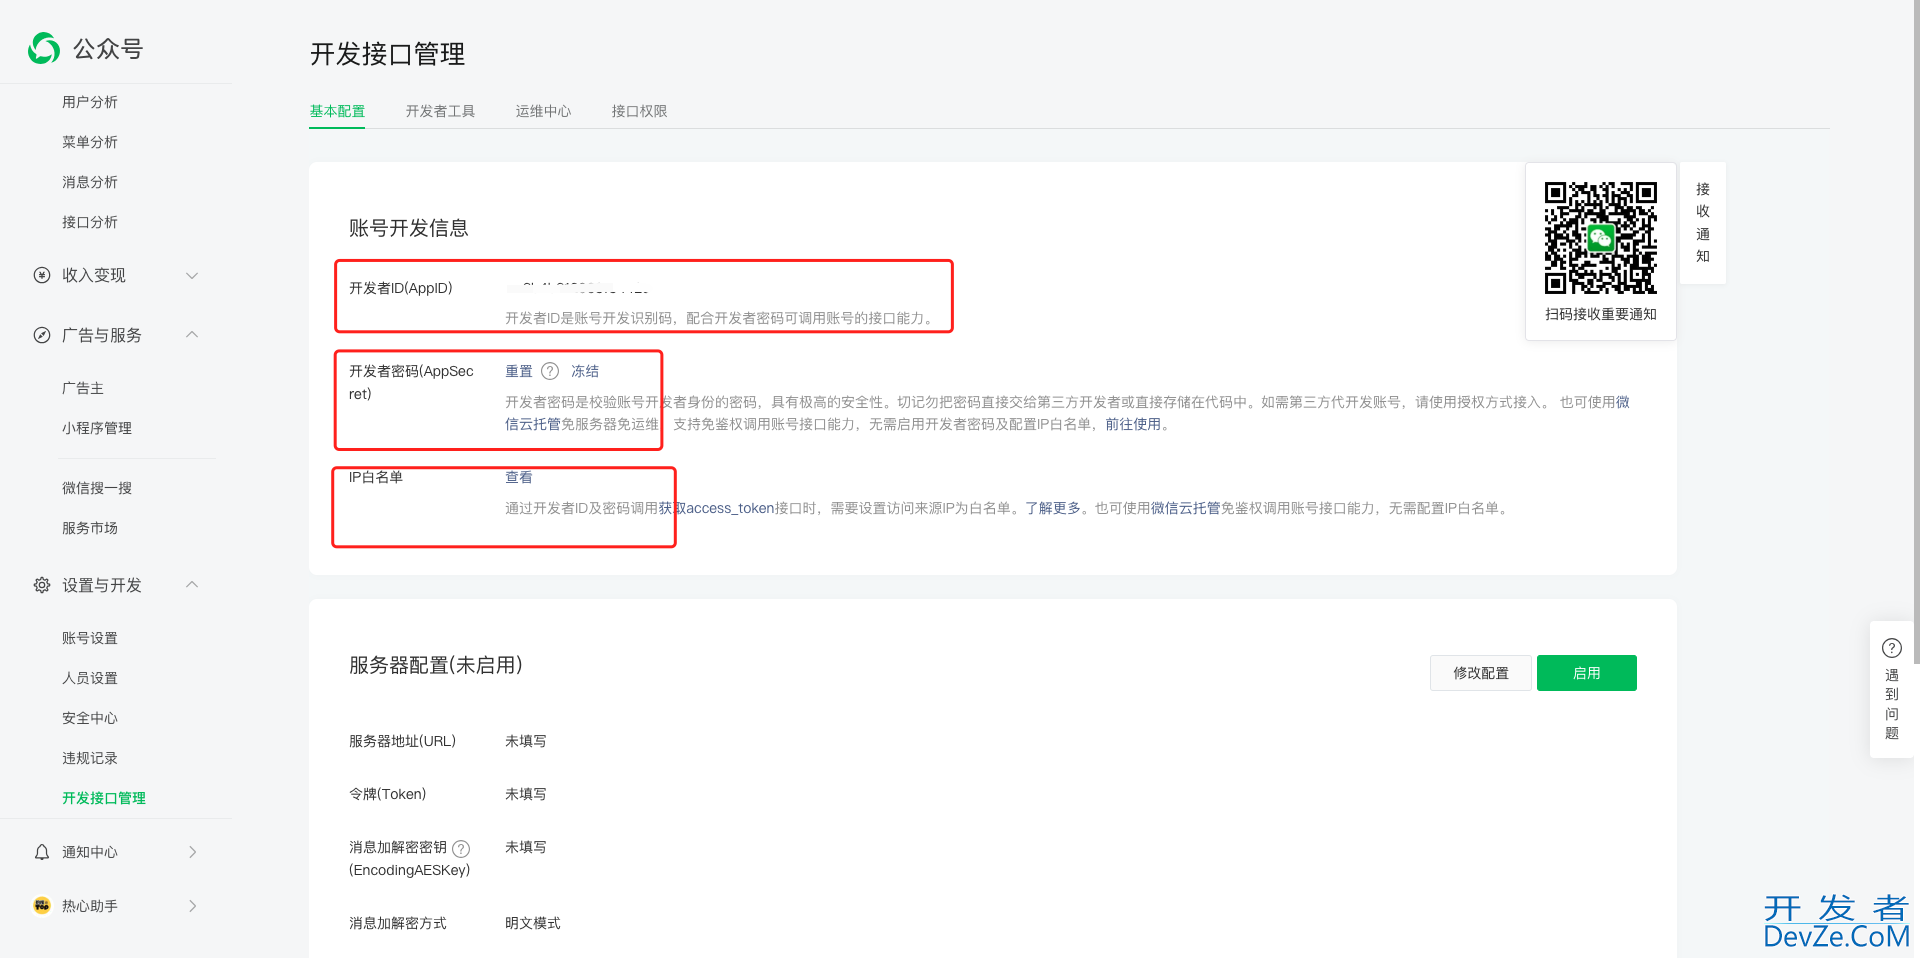Open 人员设置 in the sidebar
The image size is (1920, 958).
coord(90,678)
